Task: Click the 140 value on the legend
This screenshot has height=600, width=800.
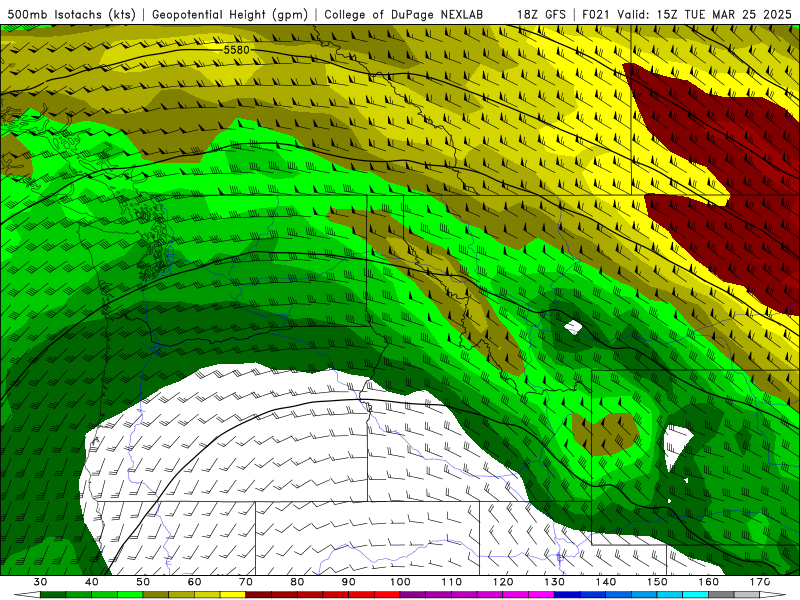Action: click(606, 582)
